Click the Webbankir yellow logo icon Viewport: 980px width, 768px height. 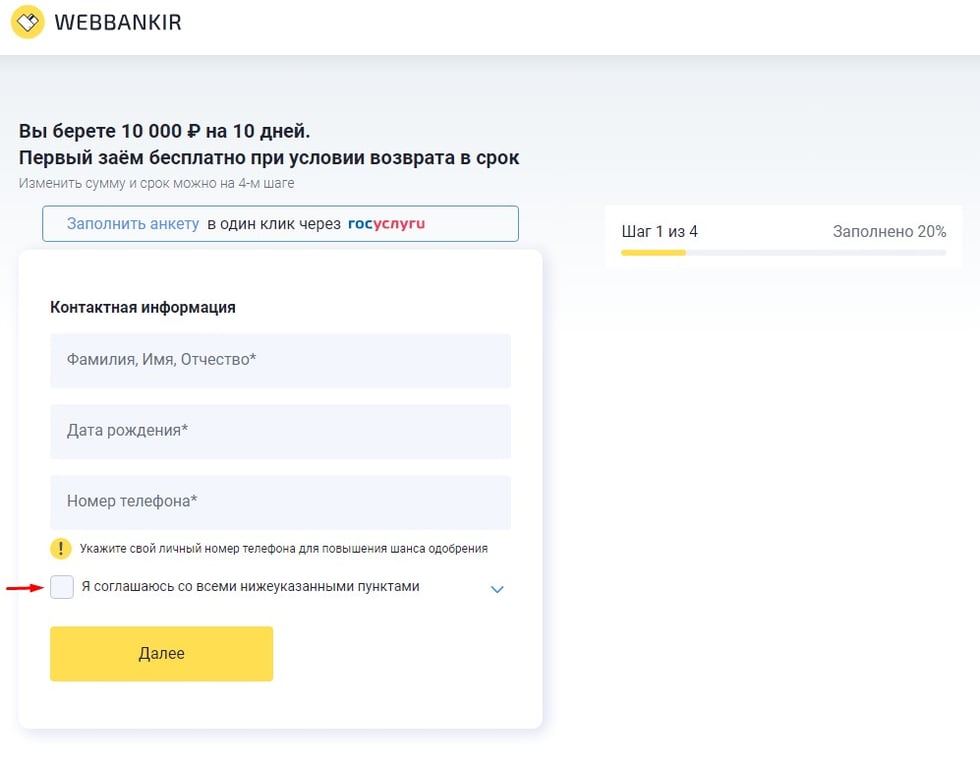[27, 22]
